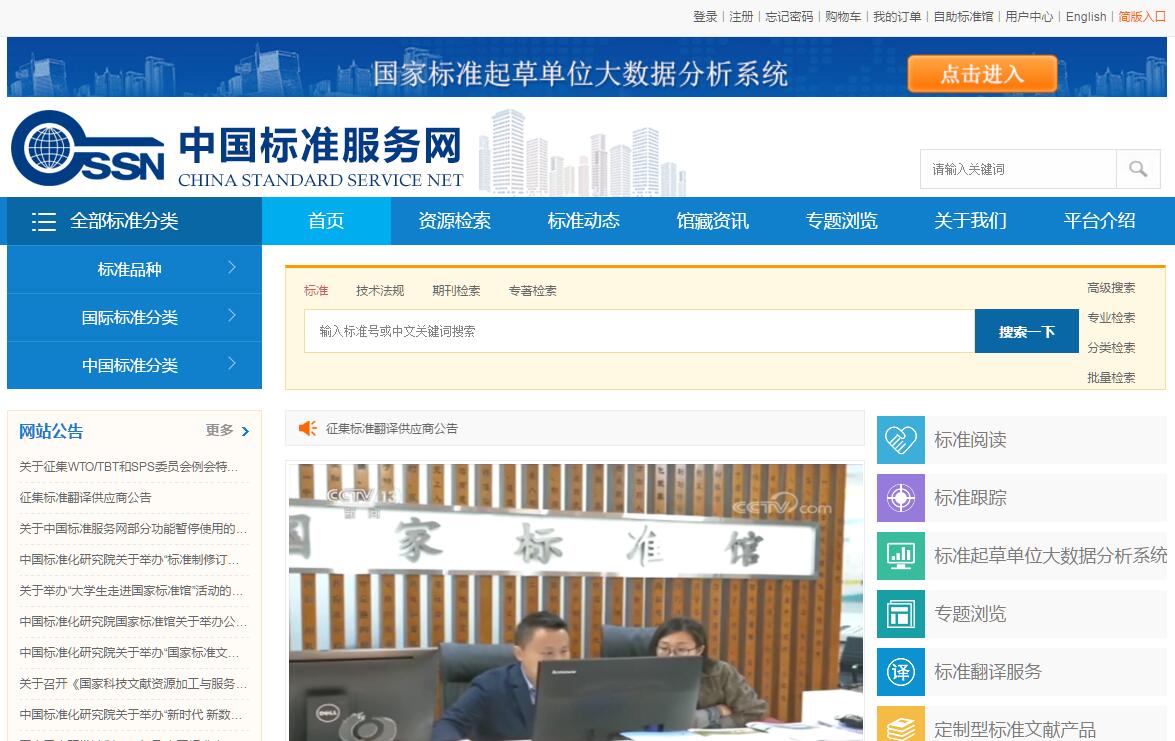Open the 资源检索 navigation menu

[x=454, y=221]
